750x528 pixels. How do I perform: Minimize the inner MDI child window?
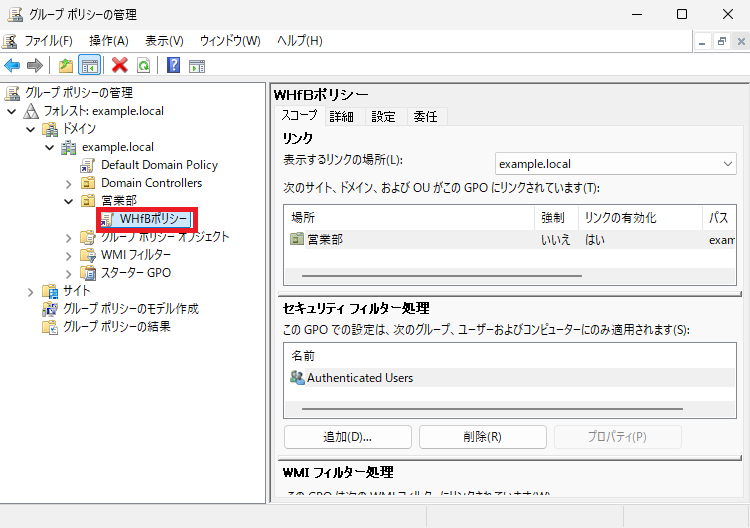[702, 42]
